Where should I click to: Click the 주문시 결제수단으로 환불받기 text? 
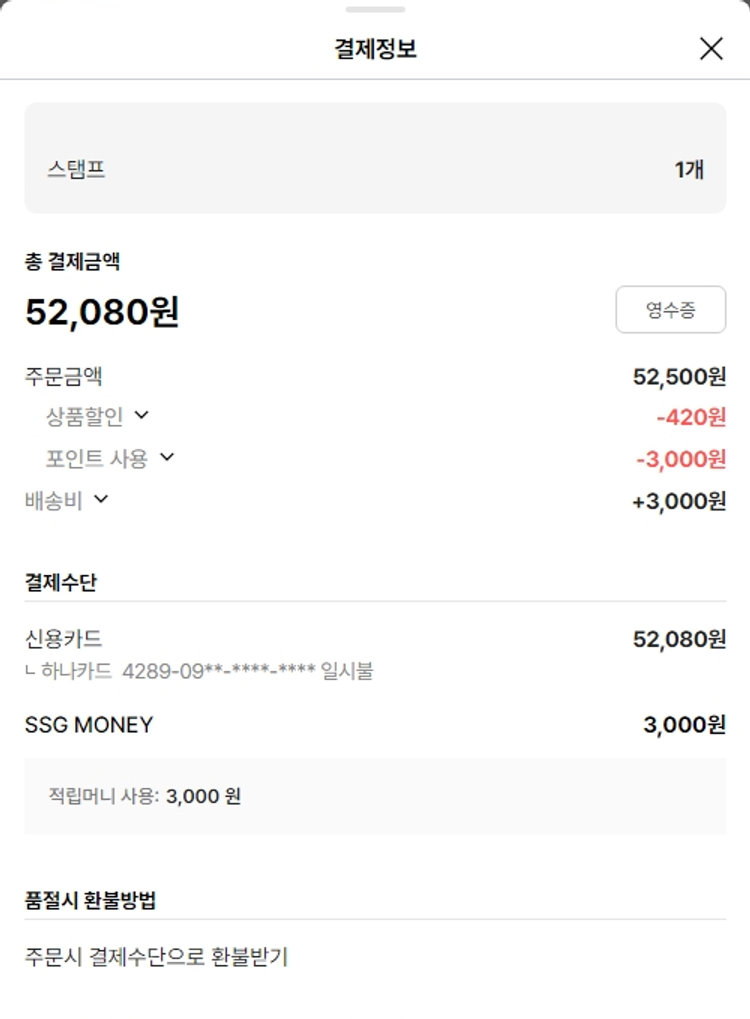[157, 956]
